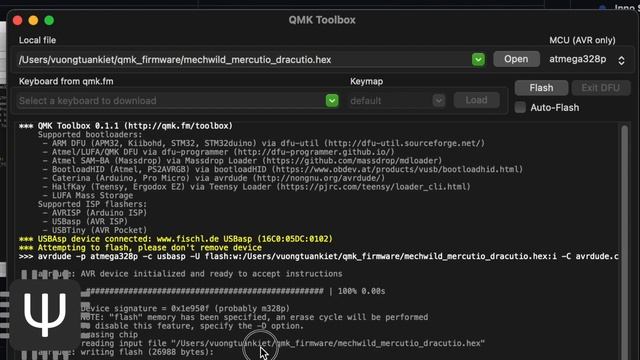This screenshot has width=640, height=360.
Task: Click the green zoom window button
Action: click(49, 20)
